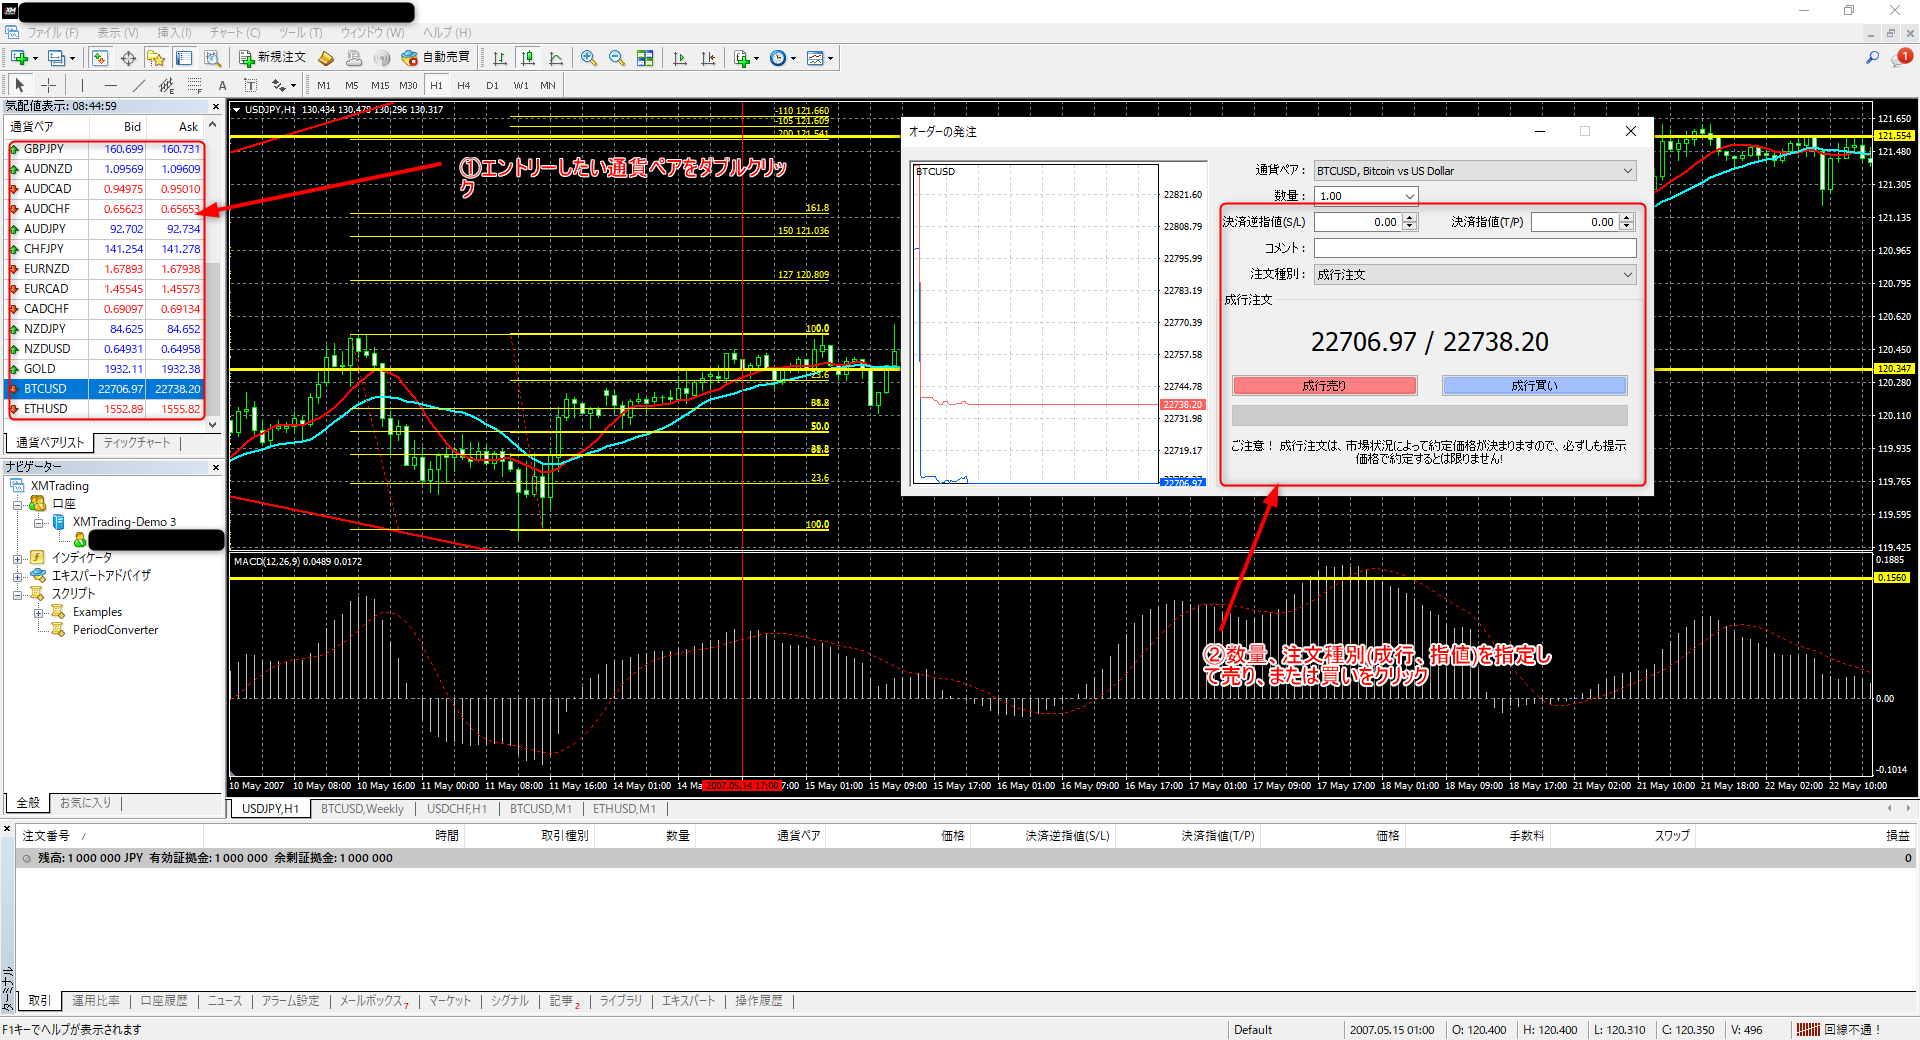Click the 成行買い buy button
This screenshot has width=1920, height=1040.
point(1534,386)
